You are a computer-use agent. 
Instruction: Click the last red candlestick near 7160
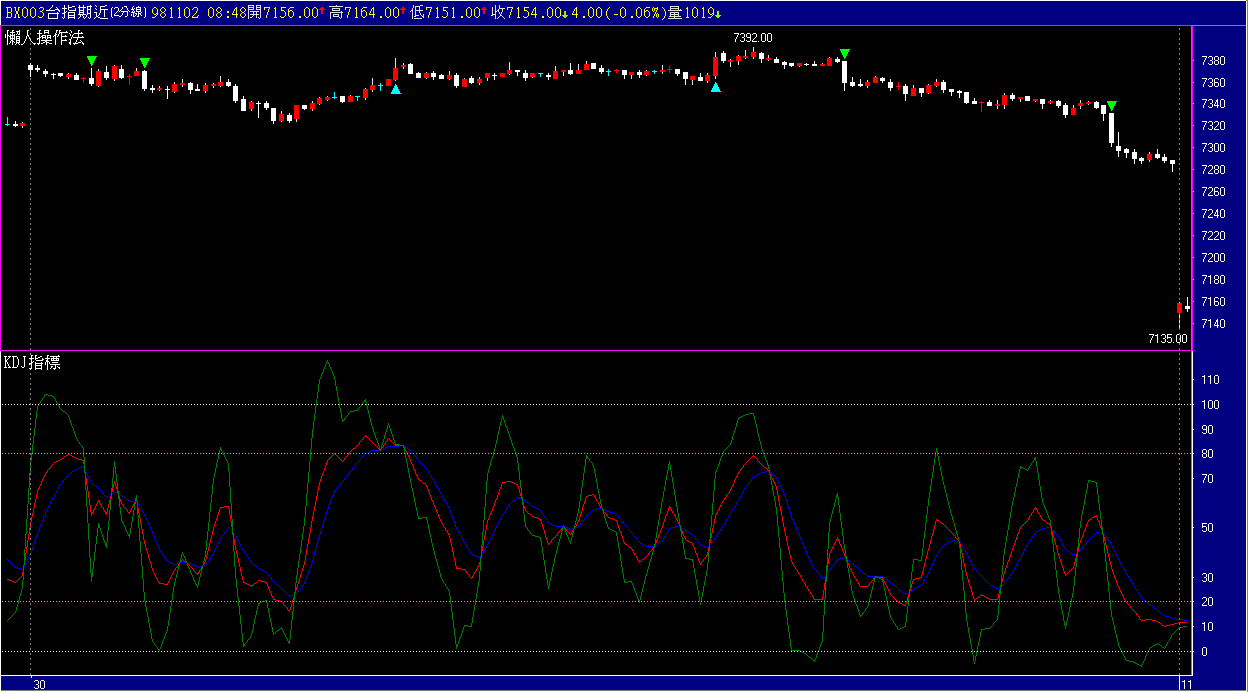coord(1180,308)
